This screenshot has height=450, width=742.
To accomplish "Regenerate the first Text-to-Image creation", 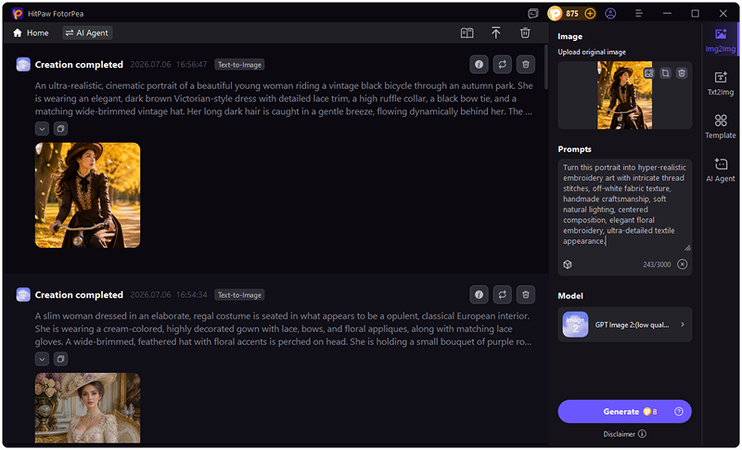I will point(502,64).
